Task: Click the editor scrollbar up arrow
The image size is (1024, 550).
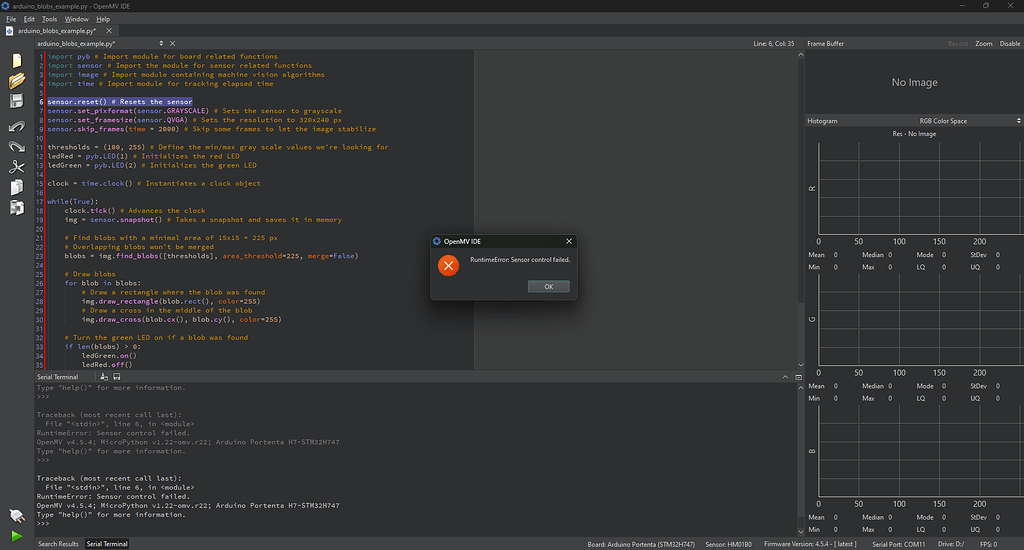Action: (801, 56)
